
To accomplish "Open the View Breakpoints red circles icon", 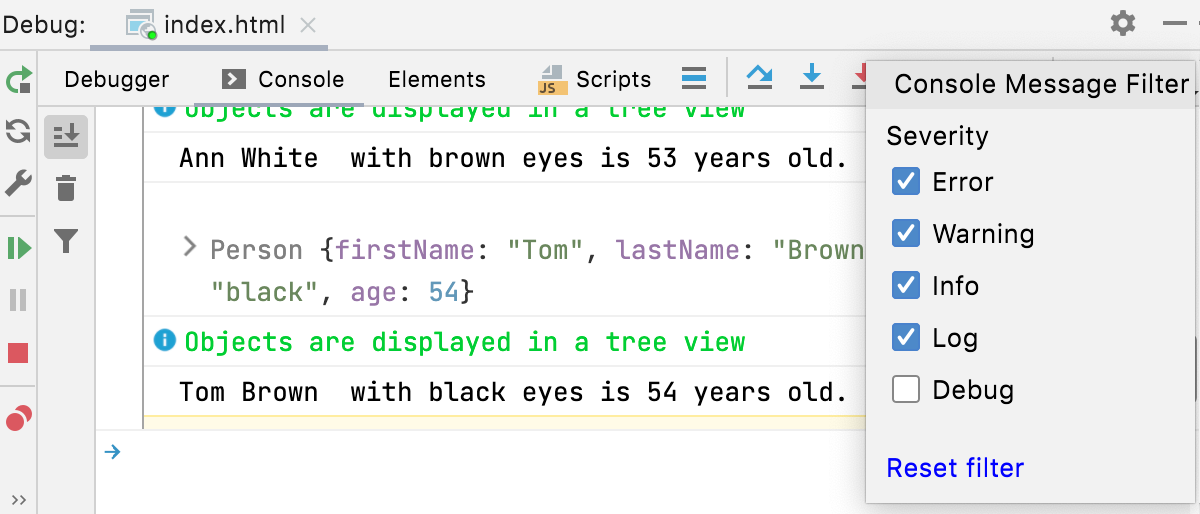I will coord(19,418).
